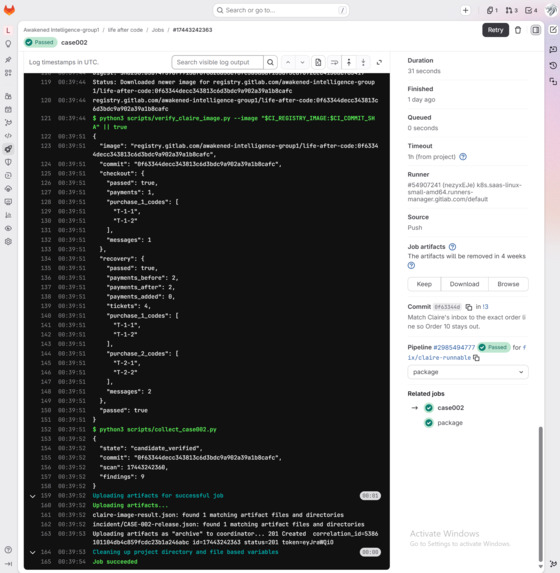This screenshot has width=560, height=573.
Task: Retry the case002 job
Action: click(495, 30)
